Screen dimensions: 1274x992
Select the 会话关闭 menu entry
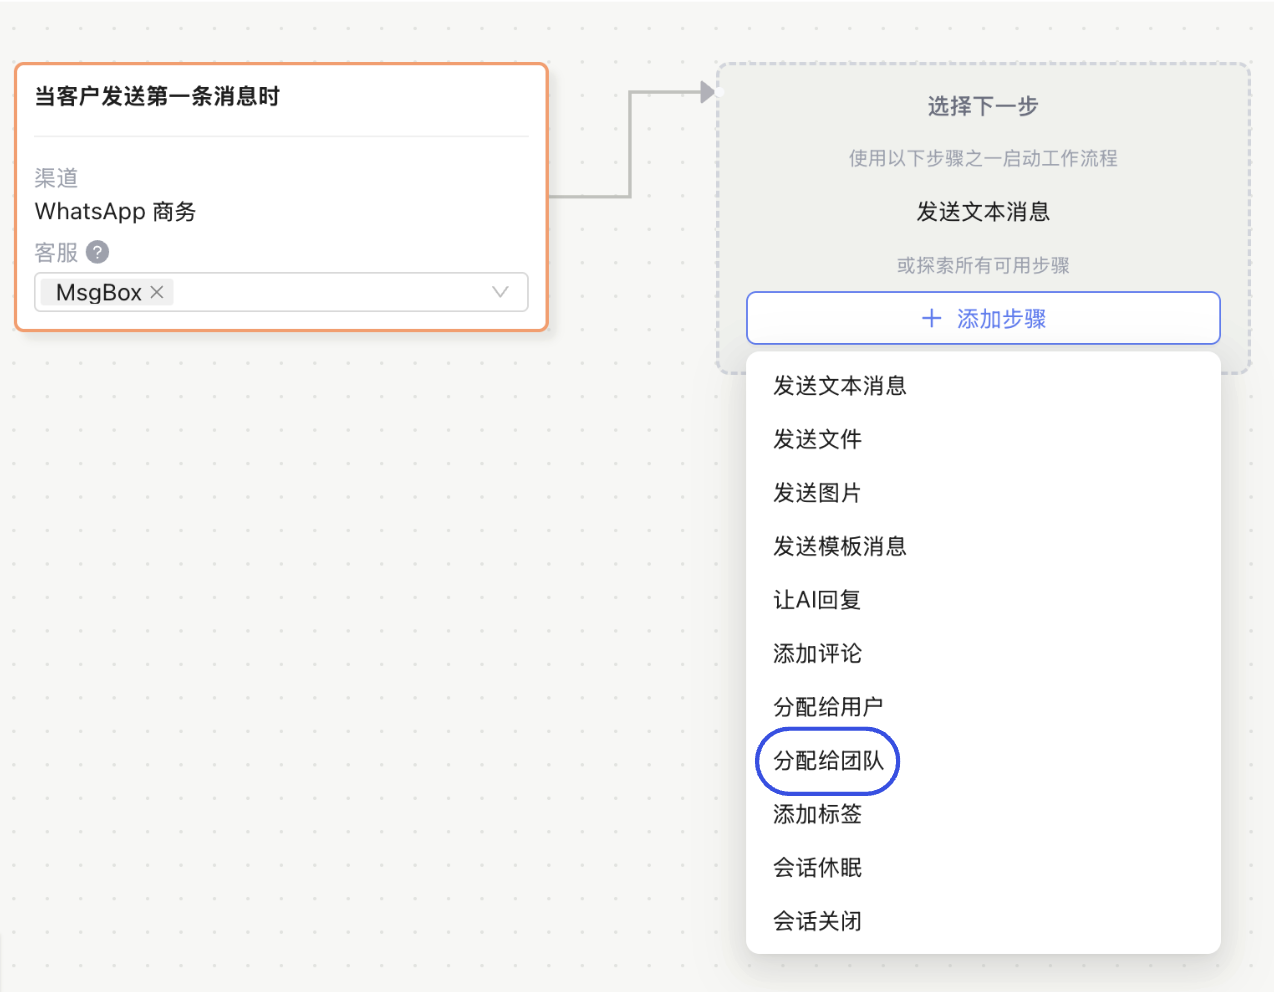coord(818,922)
